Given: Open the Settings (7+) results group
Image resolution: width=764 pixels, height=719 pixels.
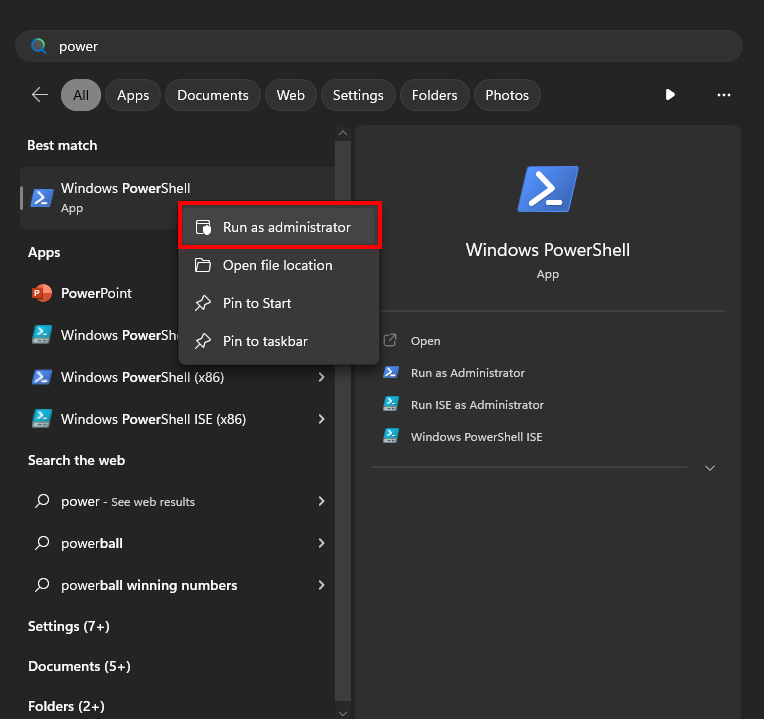Looking at the screenshot, I should pos(69,626).
